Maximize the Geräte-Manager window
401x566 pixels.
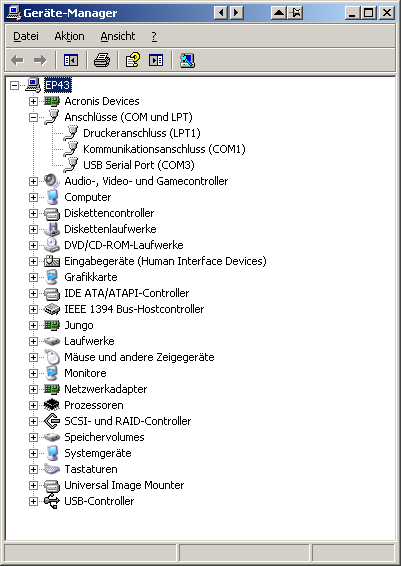(369, 13)
